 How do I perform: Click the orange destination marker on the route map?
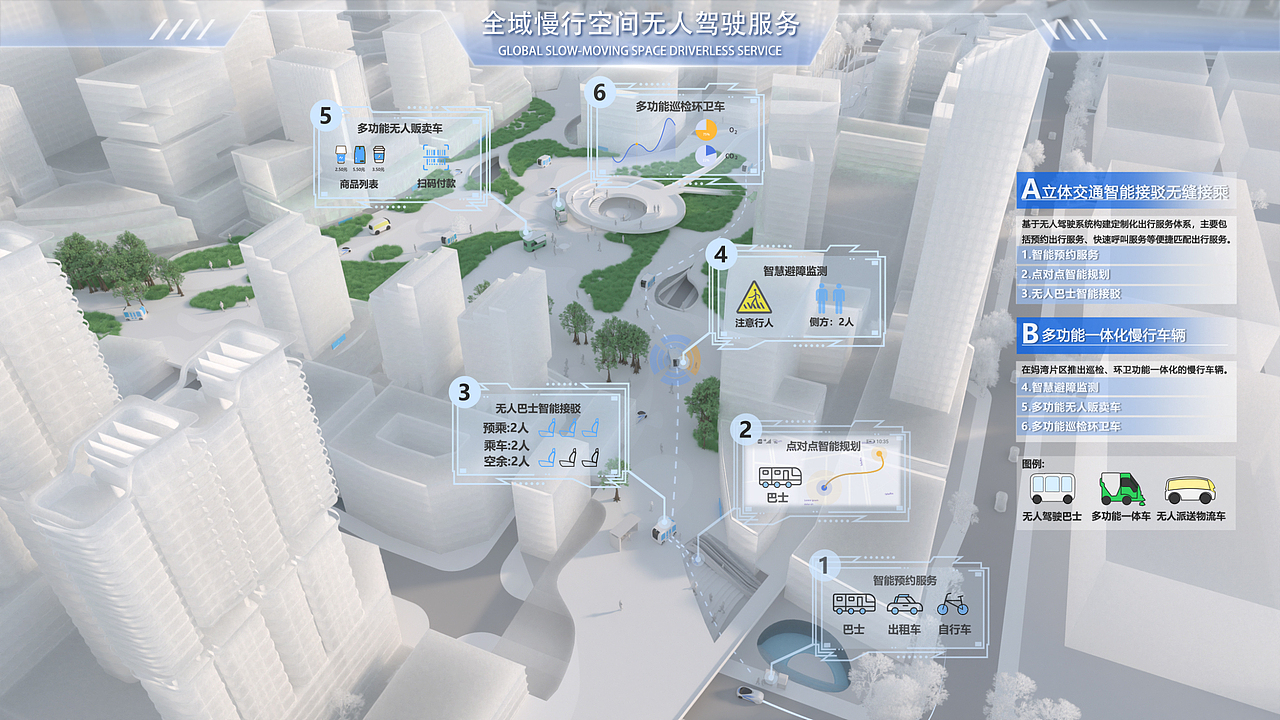click(879, 453)
